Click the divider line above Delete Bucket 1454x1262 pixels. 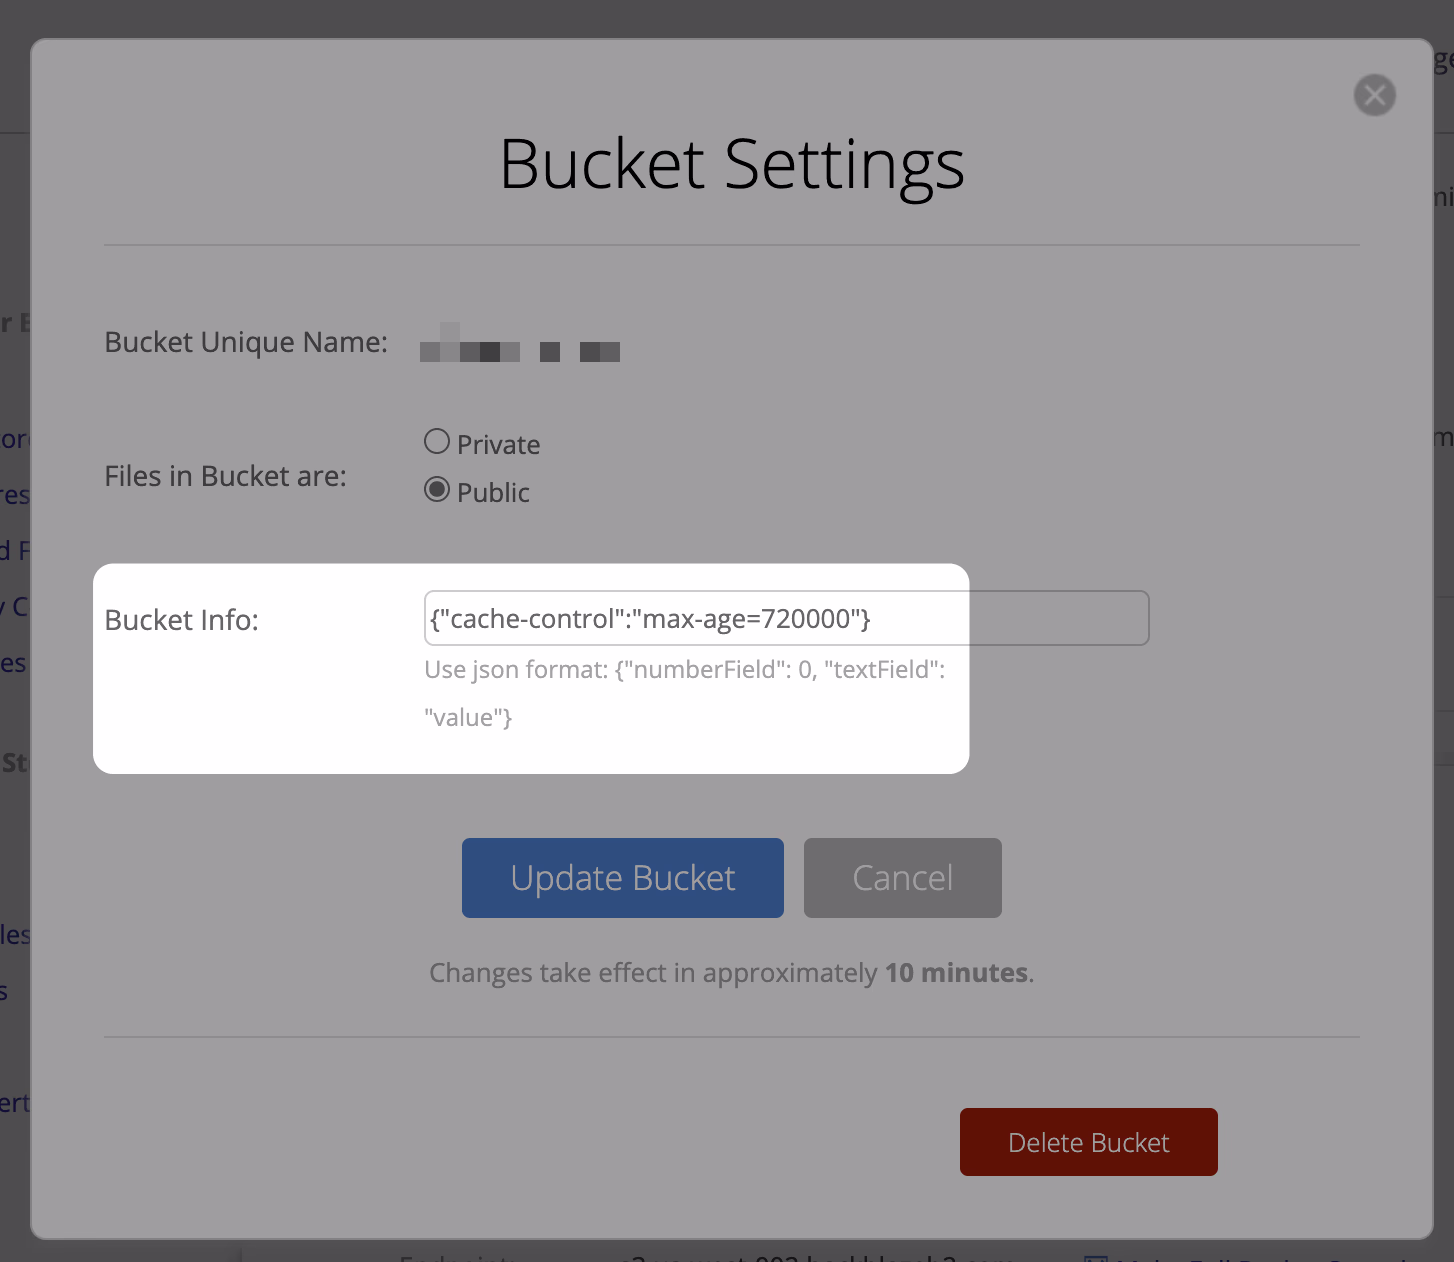coord(731,1037)
